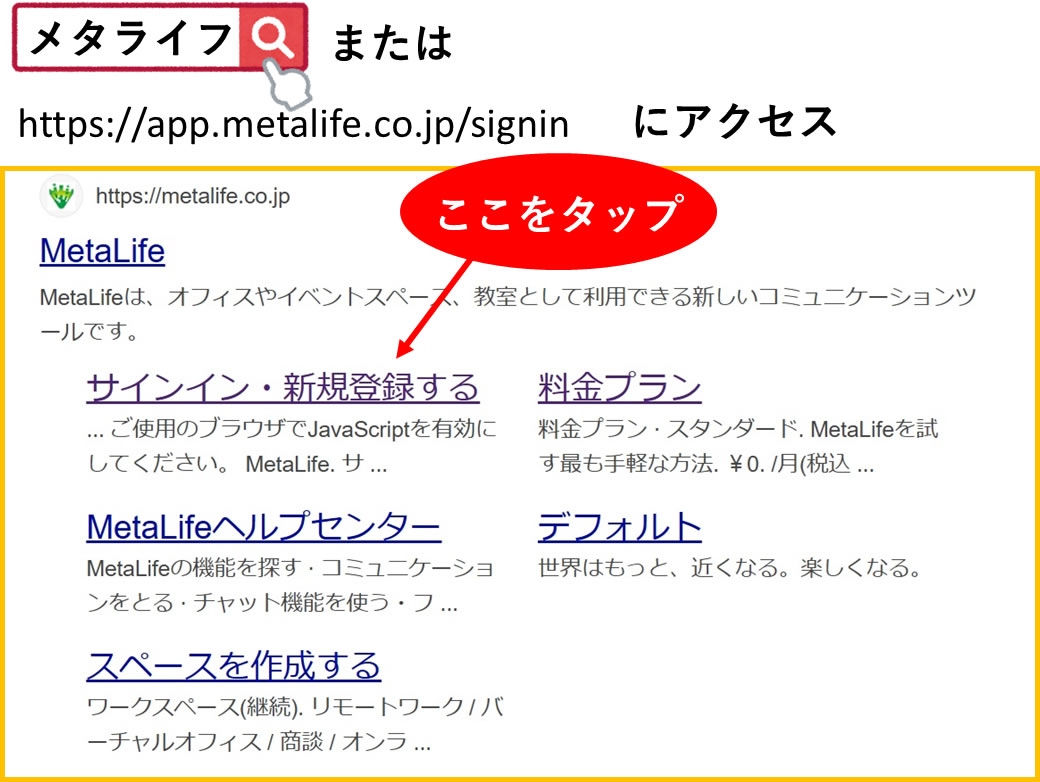The image size is (1040, 782).
Task: Click the https://metalife.co.jp site address
Action: click(192, 196)
